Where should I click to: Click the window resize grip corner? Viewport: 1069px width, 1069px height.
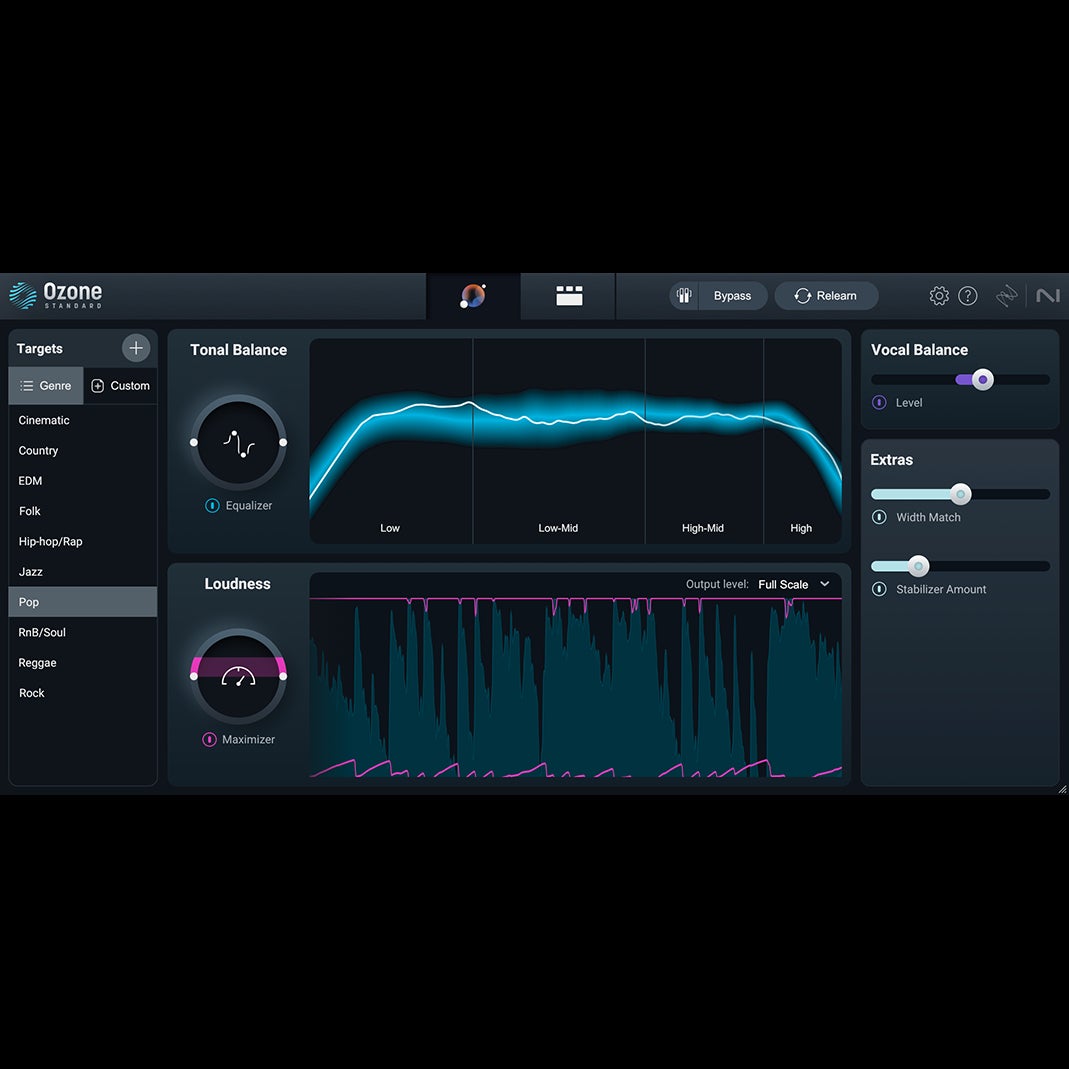click(x=1062, y=789)
